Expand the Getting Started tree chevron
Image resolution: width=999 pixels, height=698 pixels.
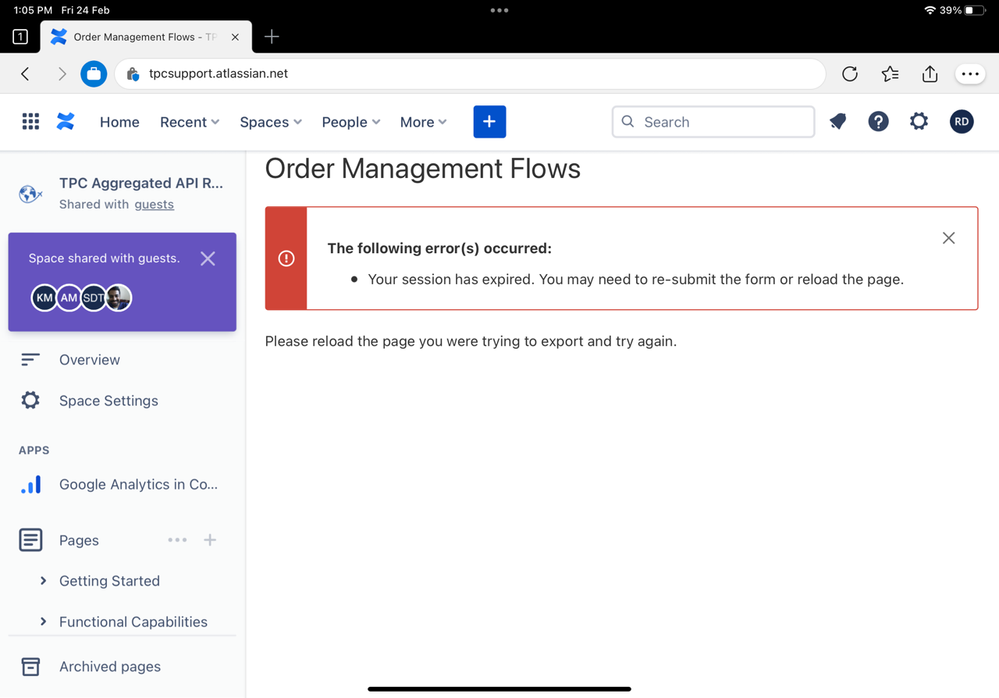coord(43,580)
